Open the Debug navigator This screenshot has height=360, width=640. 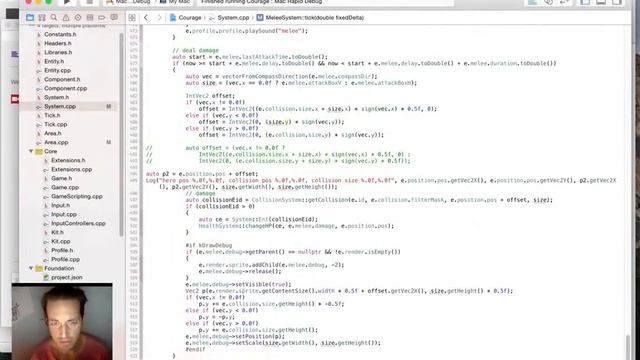(90, 18)
